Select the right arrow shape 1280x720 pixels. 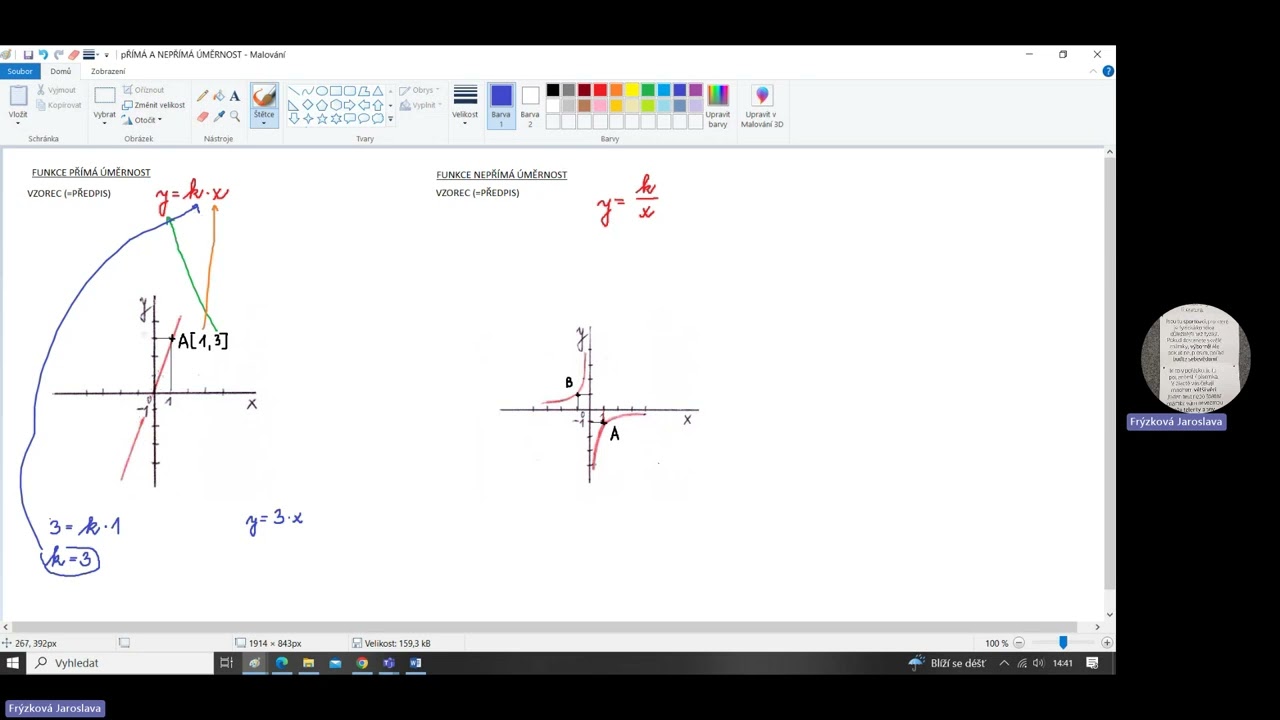[x=350, y=105]
